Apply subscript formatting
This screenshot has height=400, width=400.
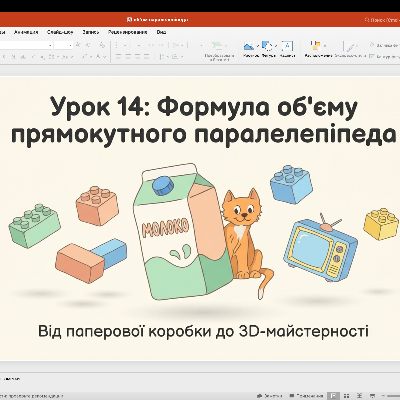tap(43, 57)
